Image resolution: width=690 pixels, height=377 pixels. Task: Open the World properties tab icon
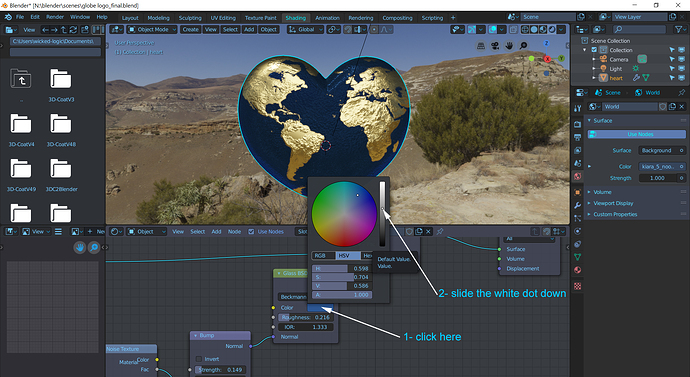(x=578, y=176)
